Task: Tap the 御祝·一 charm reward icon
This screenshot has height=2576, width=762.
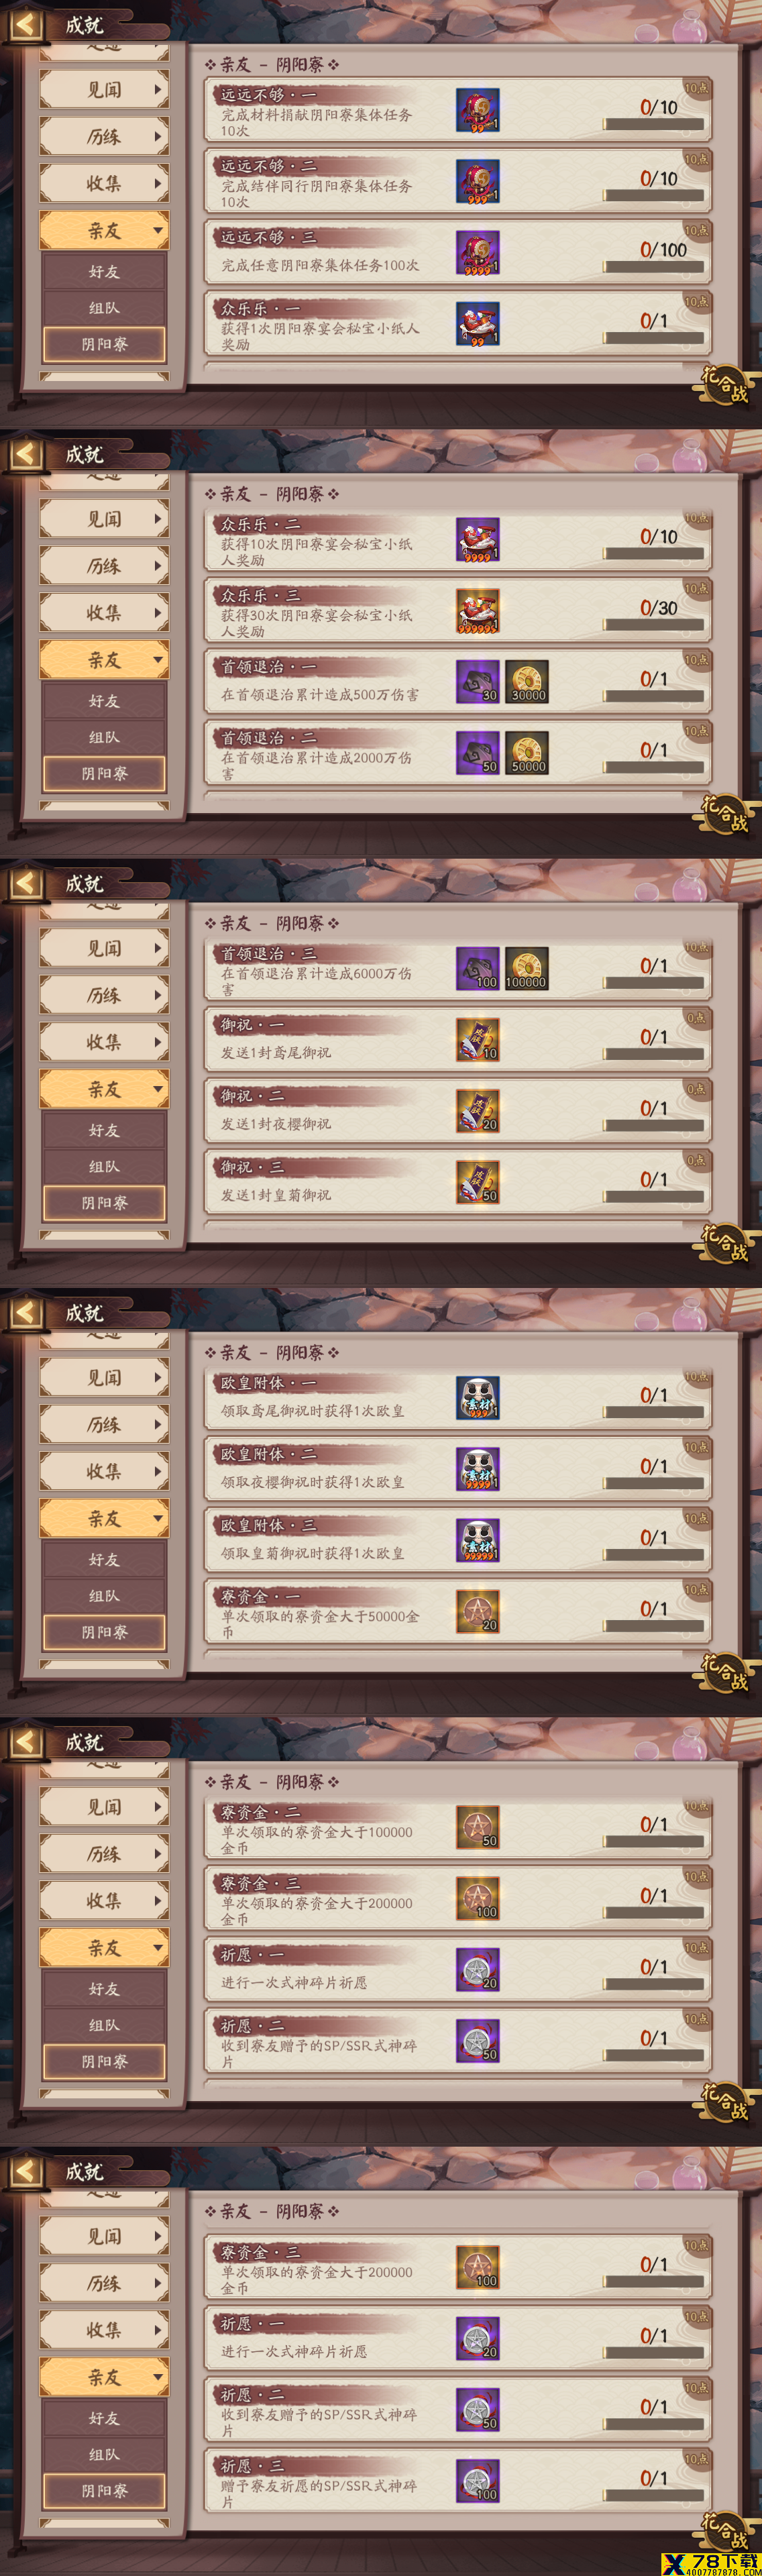Action: (x=478, y=1040)
